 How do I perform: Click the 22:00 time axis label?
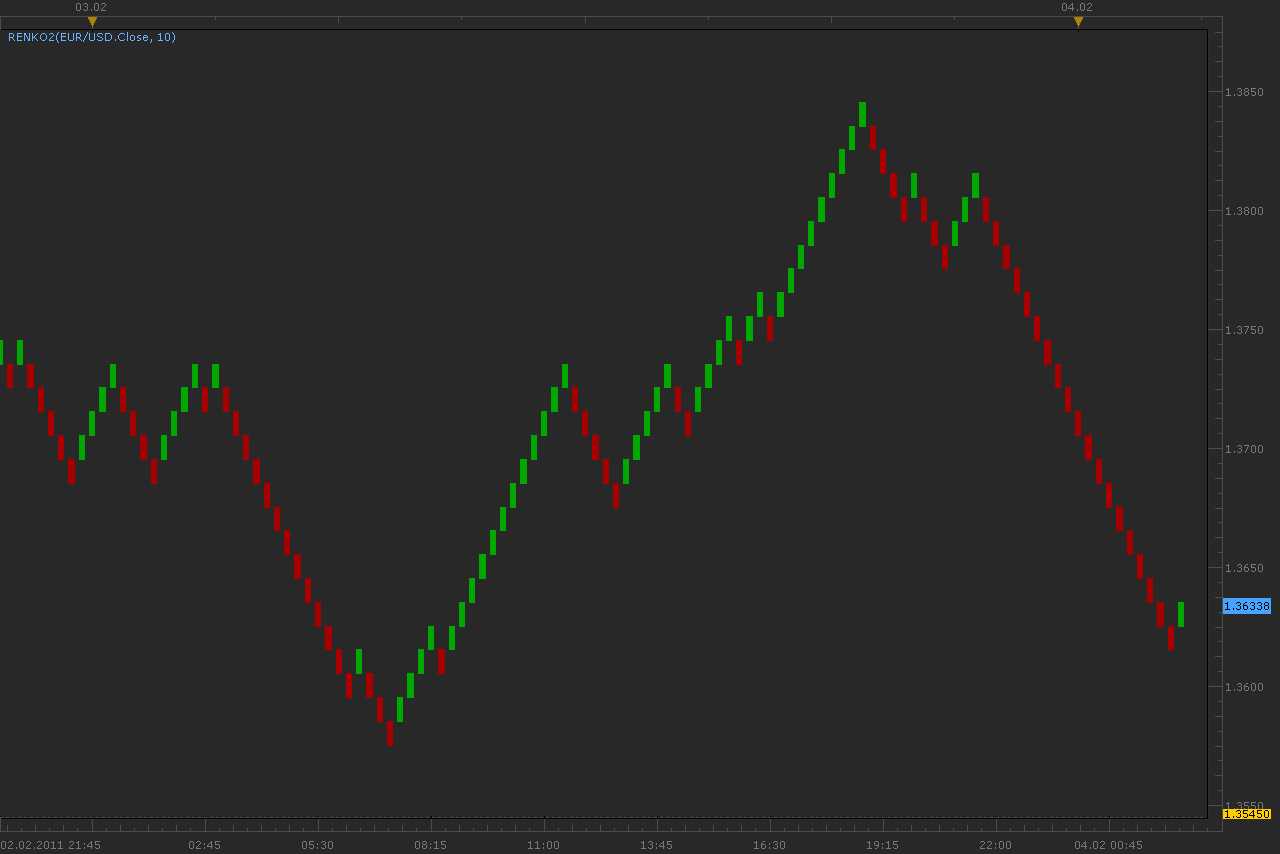click(995, 845)
